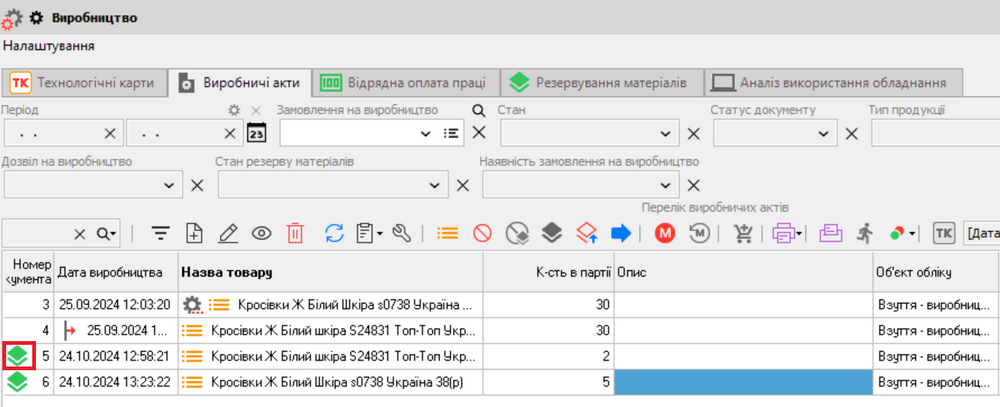Open the Статус документу dropdown
This screenshot has height=407, width=1000.
(823, 134)
